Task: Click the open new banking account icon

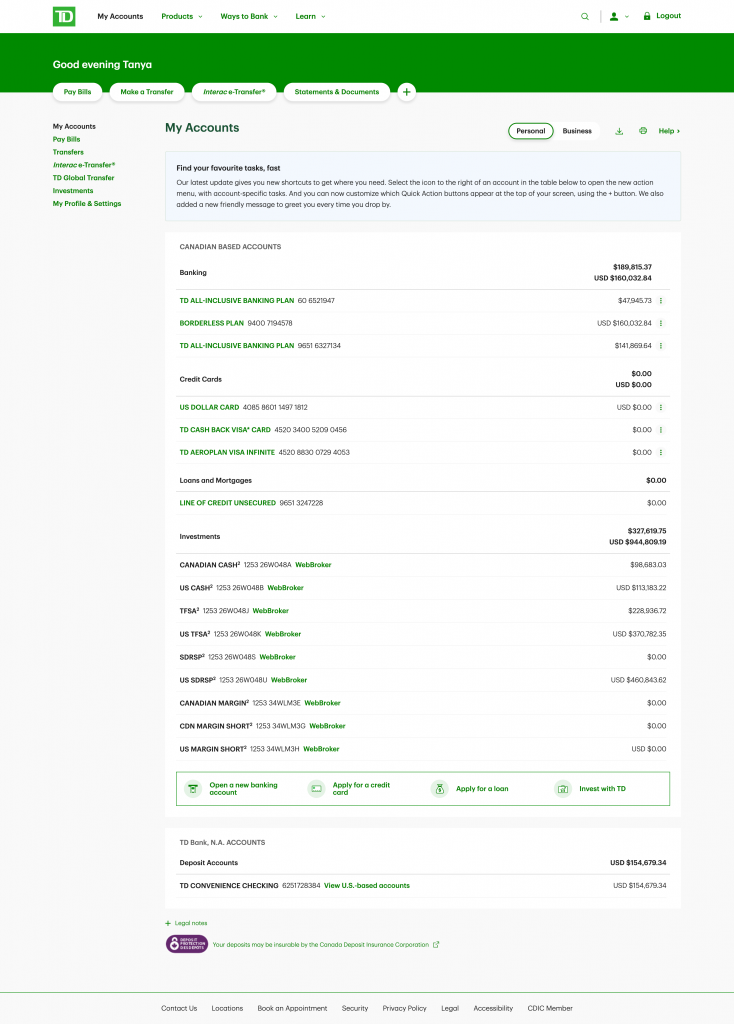Action: [x=193, y=789]
